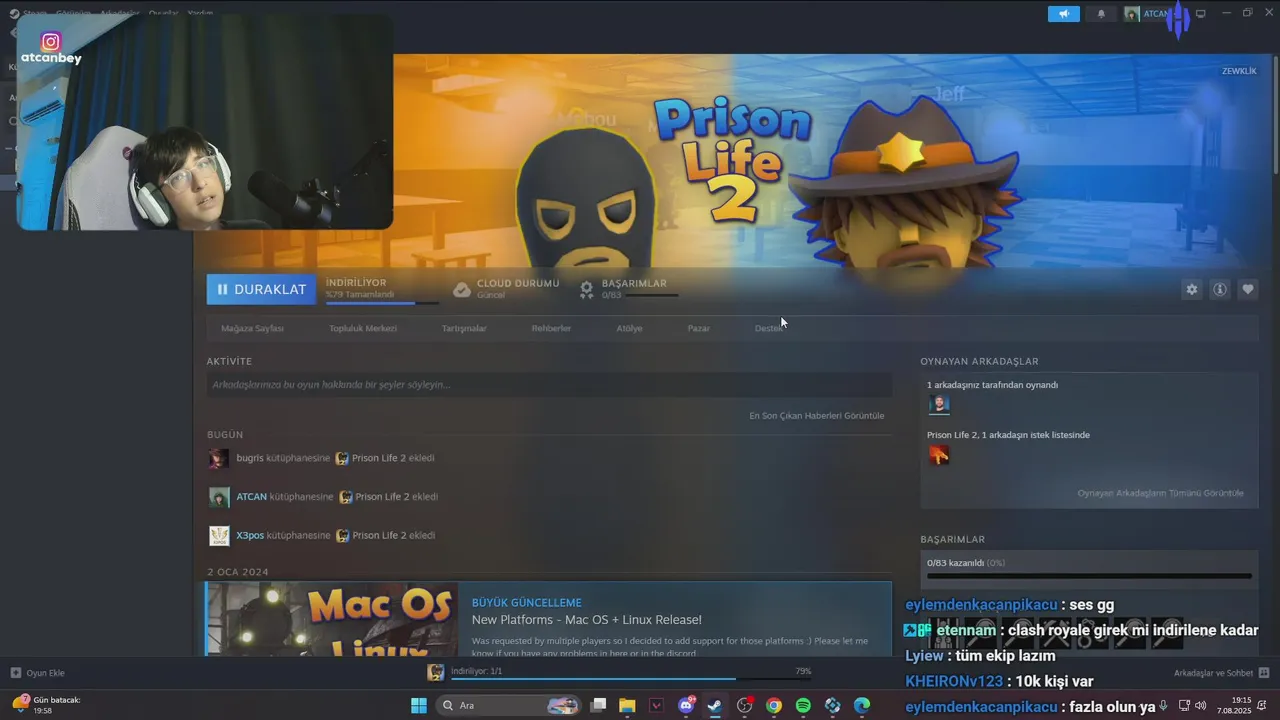The width and height of the screenshot is (1280, 720).
Task: Click the taskbar Ara search box
Action: tap(510, 705)
